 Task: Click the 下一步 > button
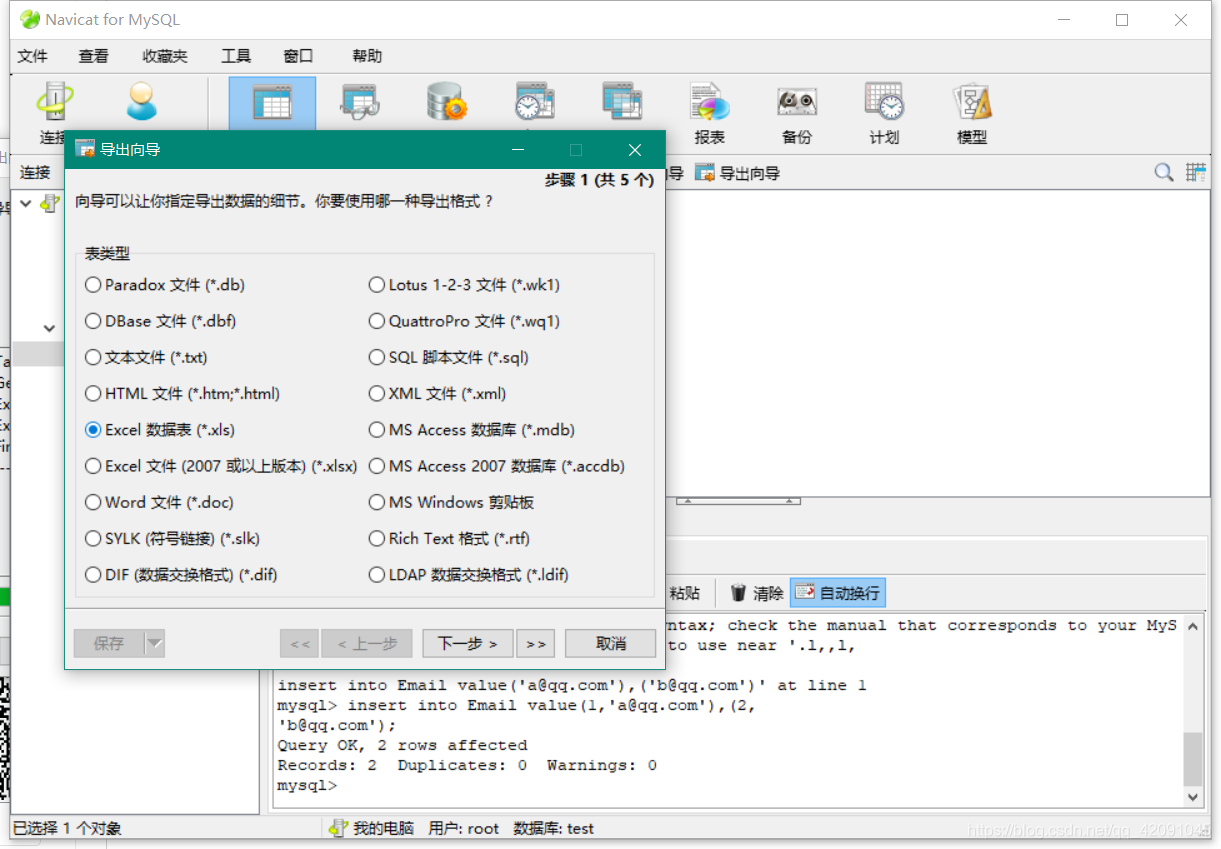[x=467, y=643]
